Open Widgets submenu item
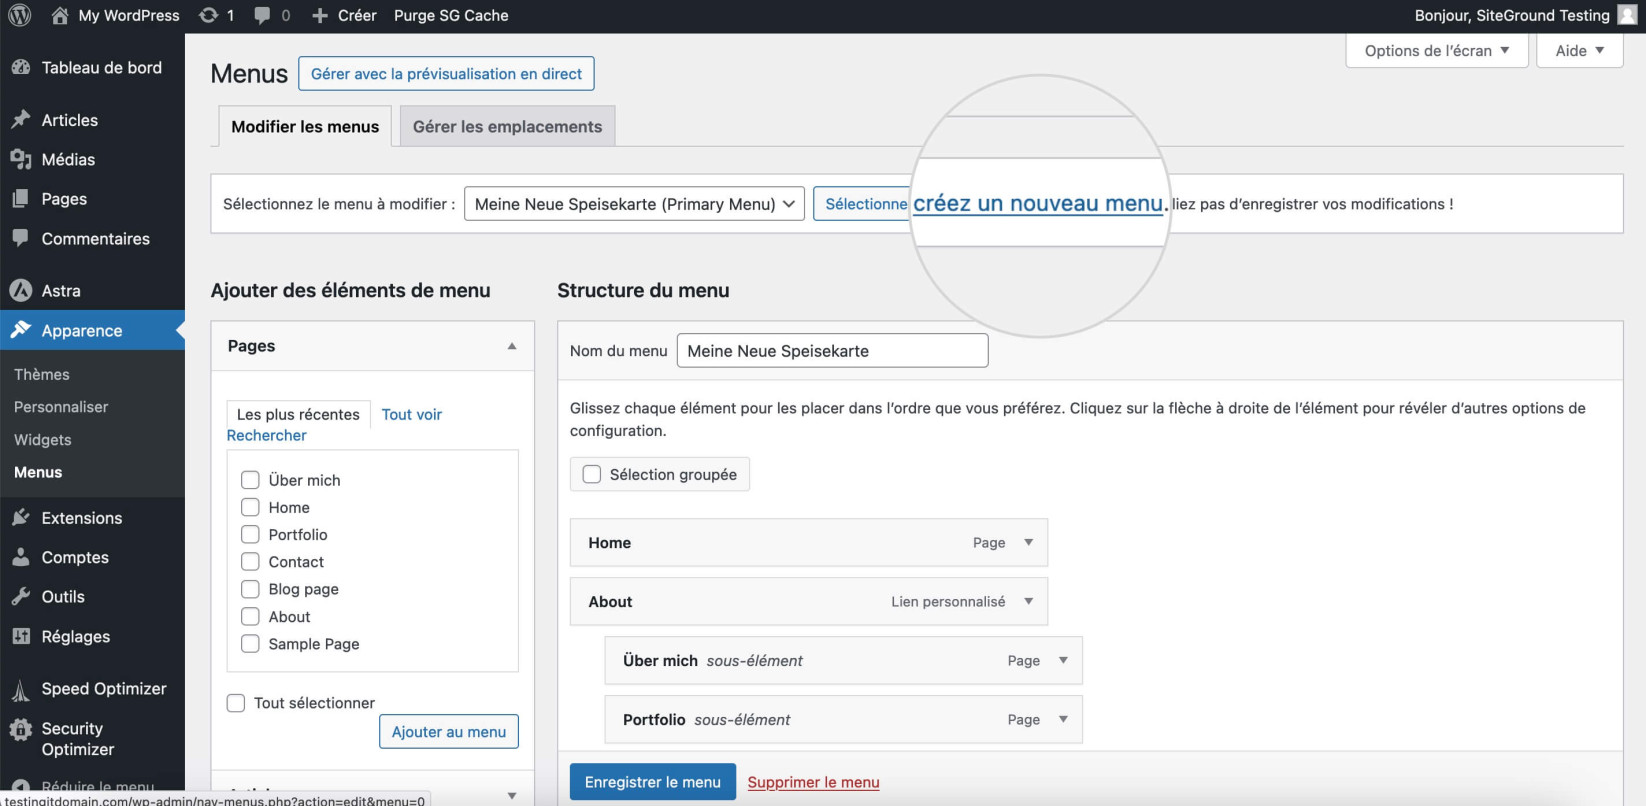 (x=43, y=439)
